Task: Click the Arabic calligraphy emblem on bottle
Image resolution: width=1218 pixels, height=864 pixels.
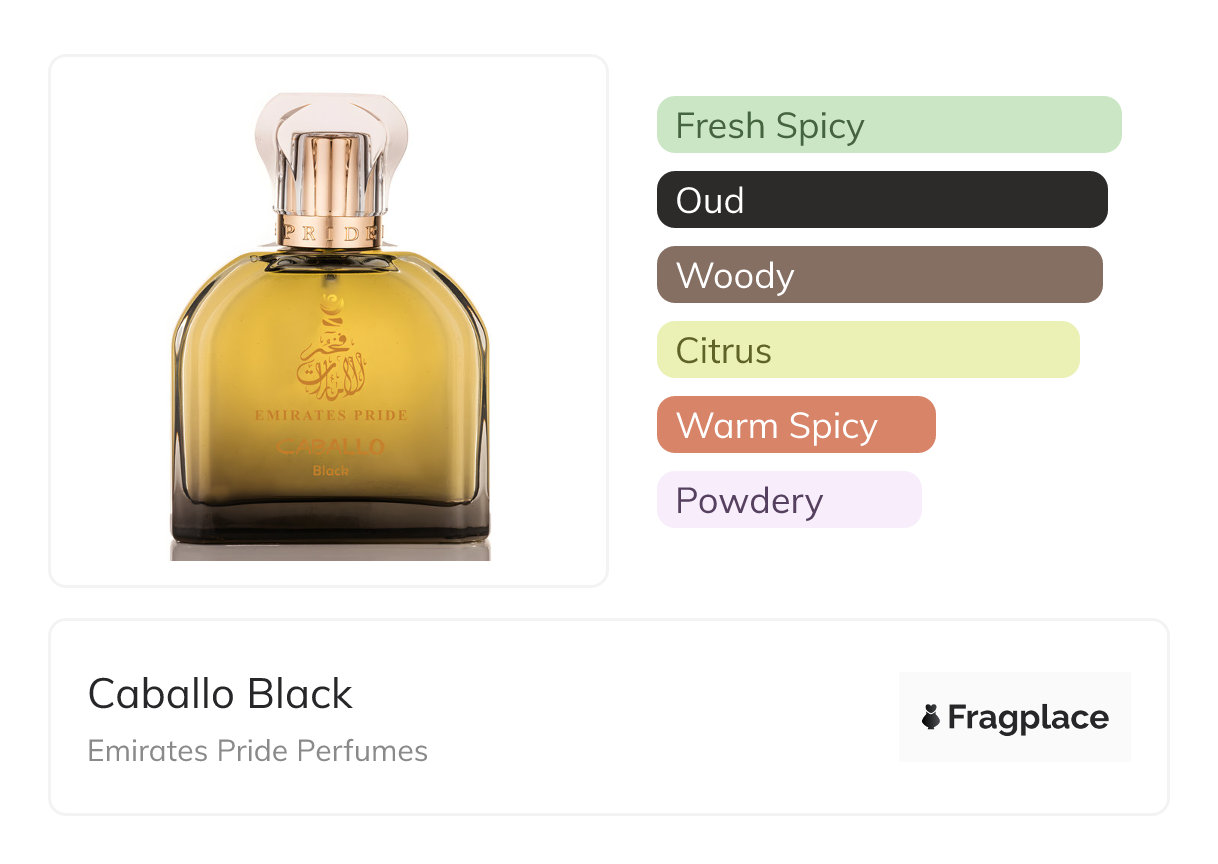Action: [330, 350]
